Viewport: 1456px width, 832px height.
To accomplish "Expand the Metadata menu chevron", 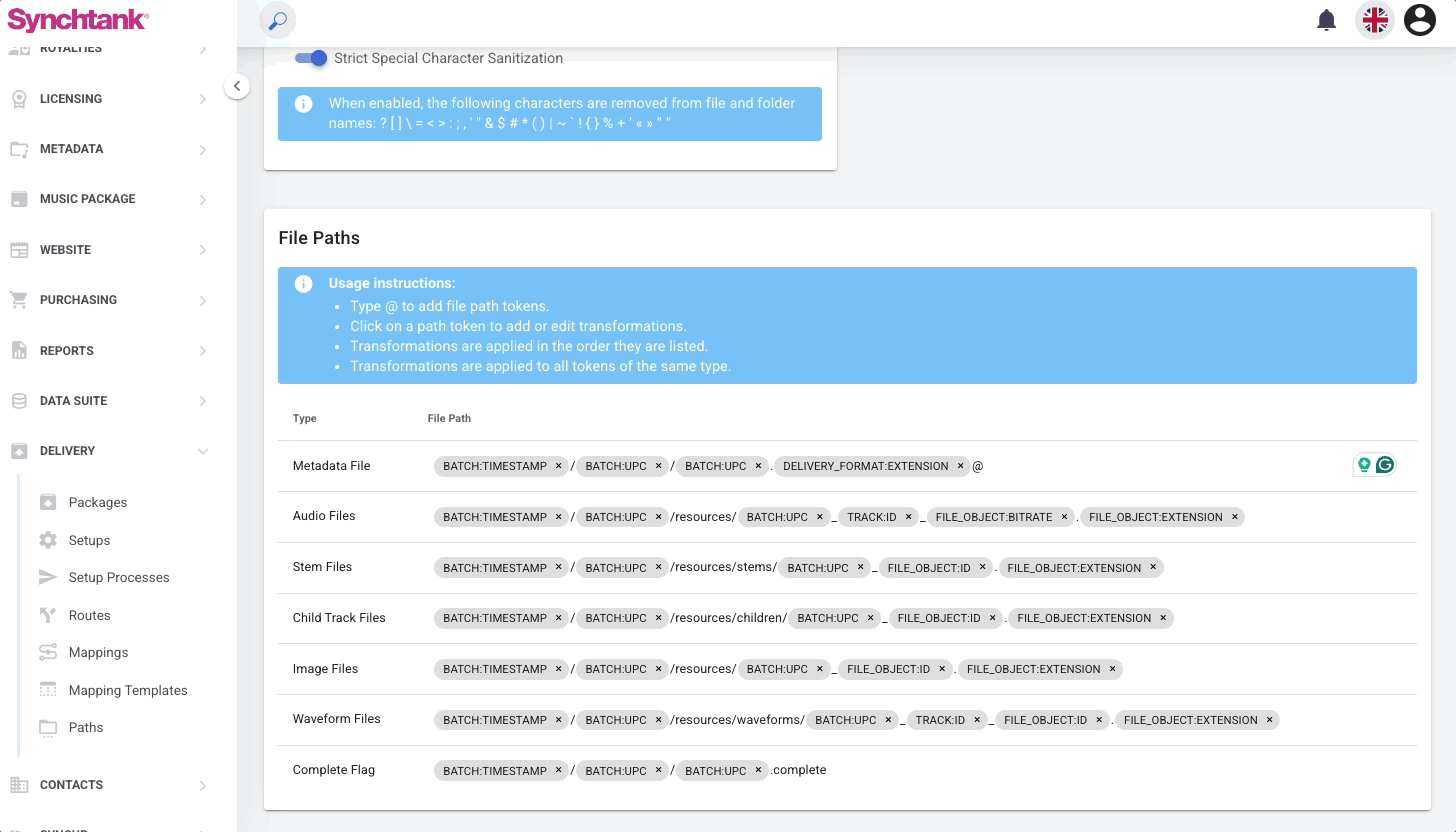I will coord(203,149).
